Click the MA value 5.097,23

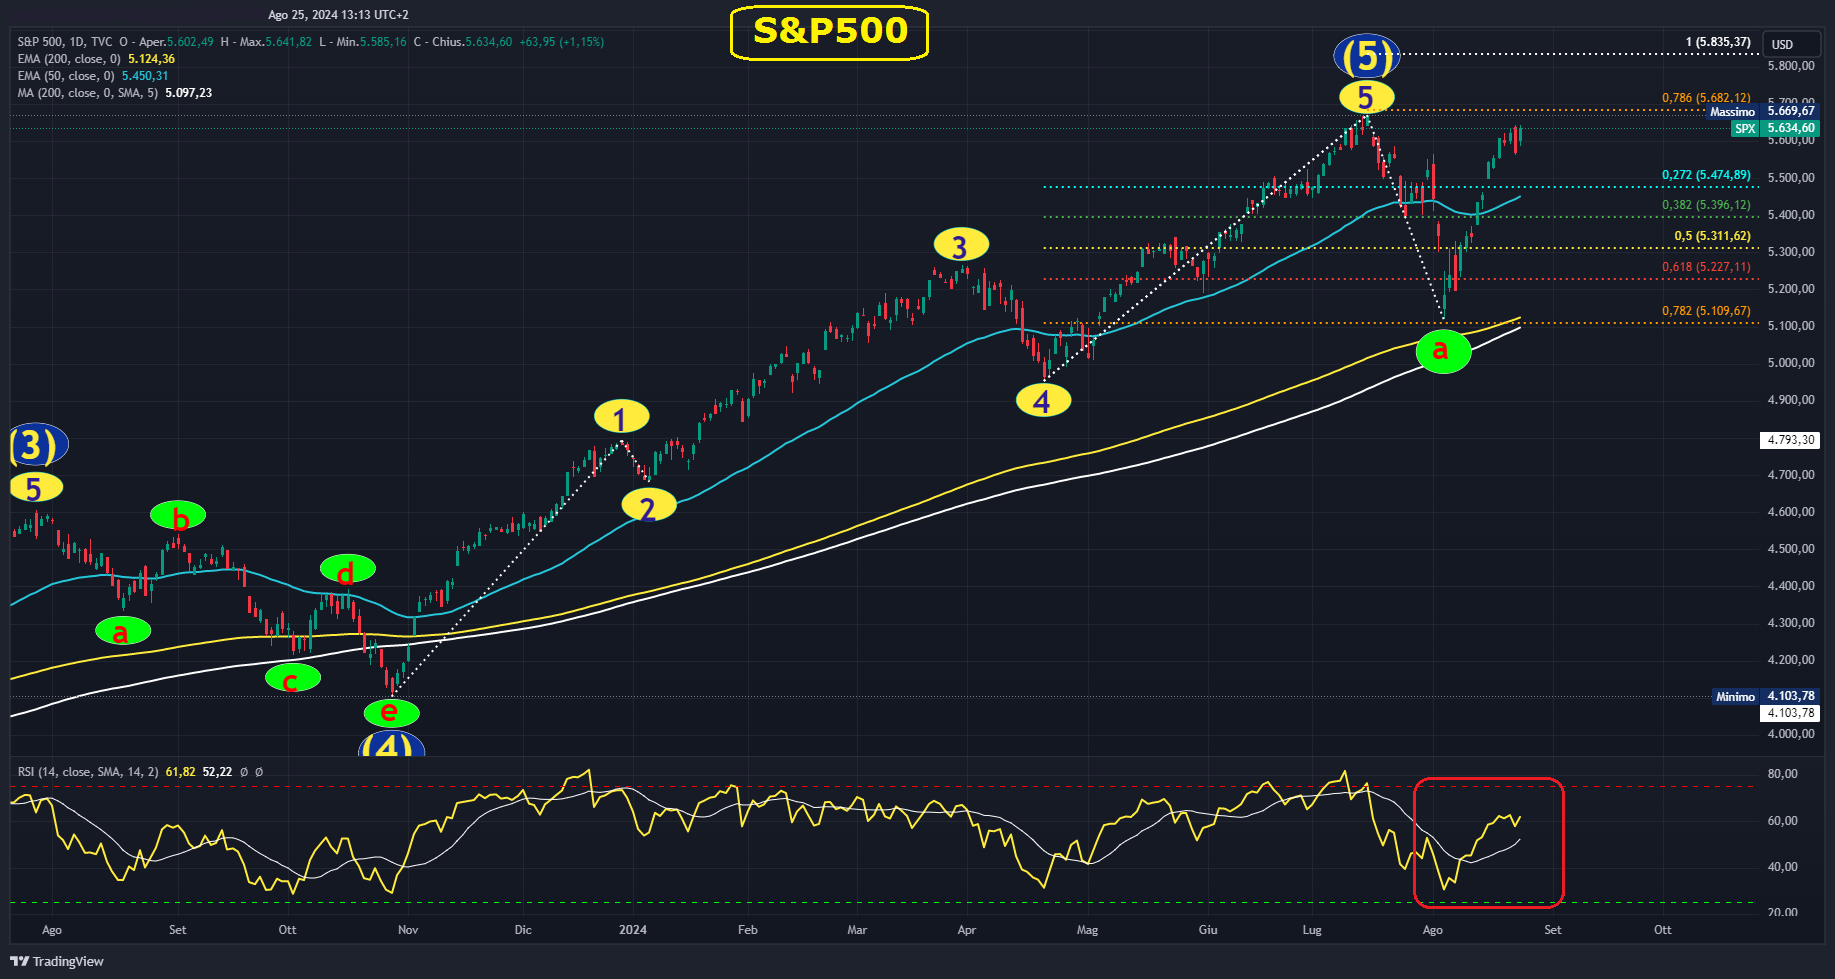click(x=189, y=93)
